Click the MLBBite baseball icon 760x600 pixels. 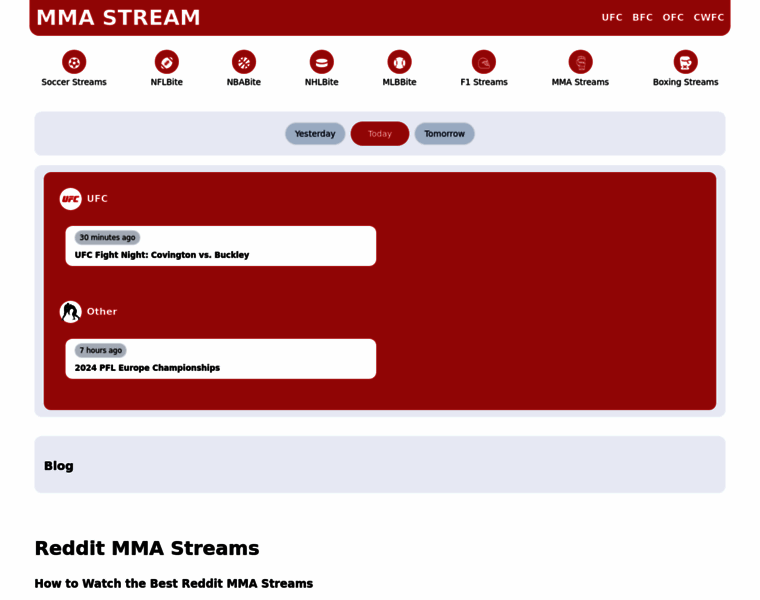point(399,62)
